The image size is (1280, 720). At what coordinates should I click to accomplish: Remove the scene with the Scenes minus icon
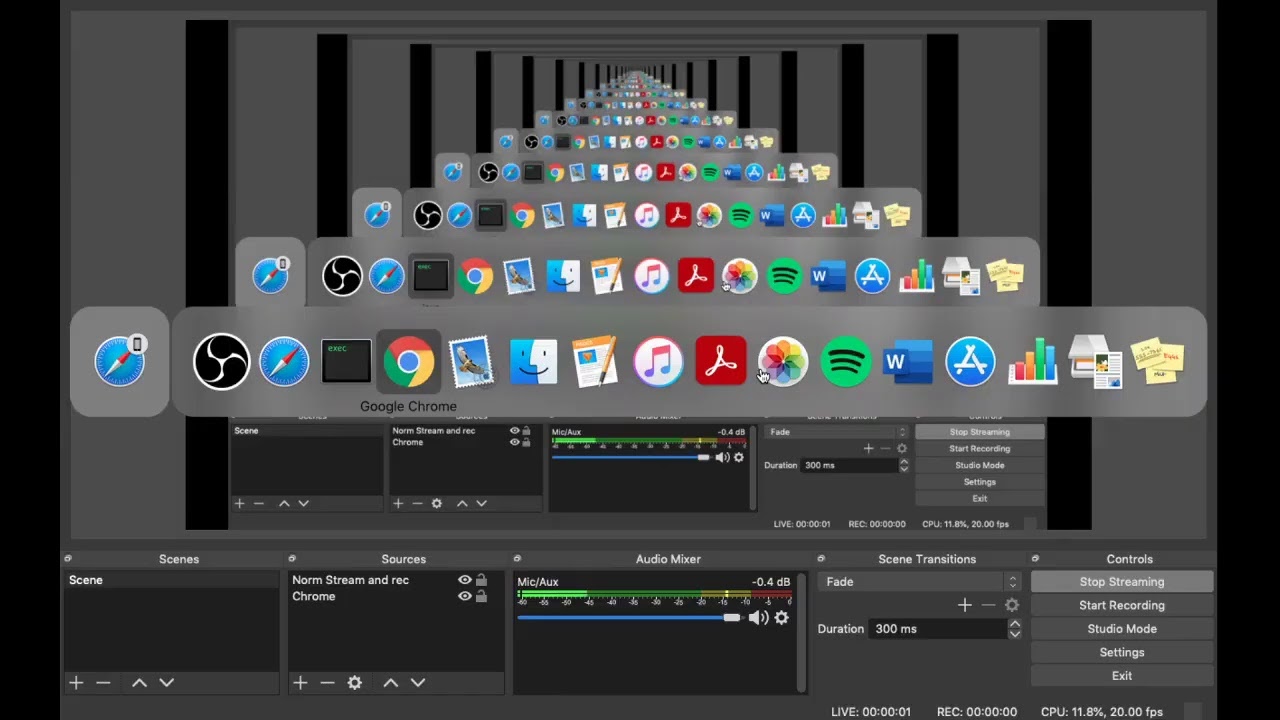click(103, 682)
